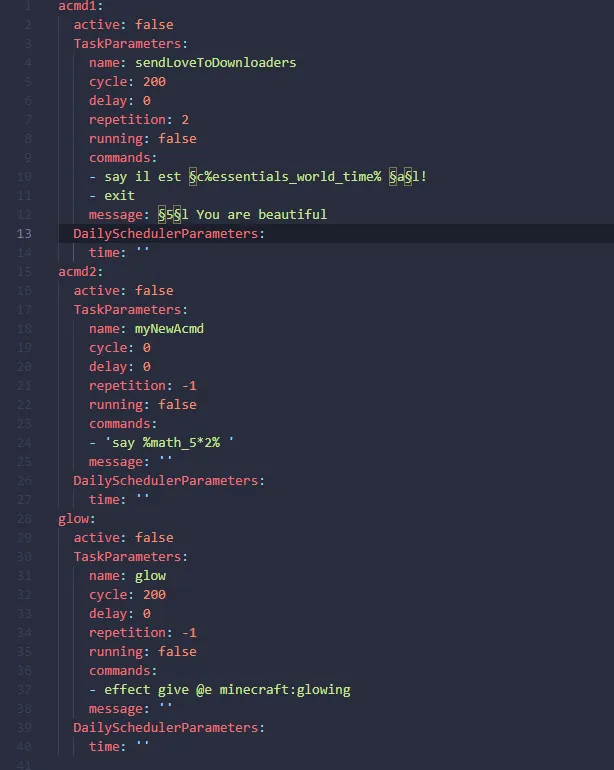Screen dimensions: 614x770
Task: Place cursor on sendLoveToDownloaders name value
Action: 216,63
